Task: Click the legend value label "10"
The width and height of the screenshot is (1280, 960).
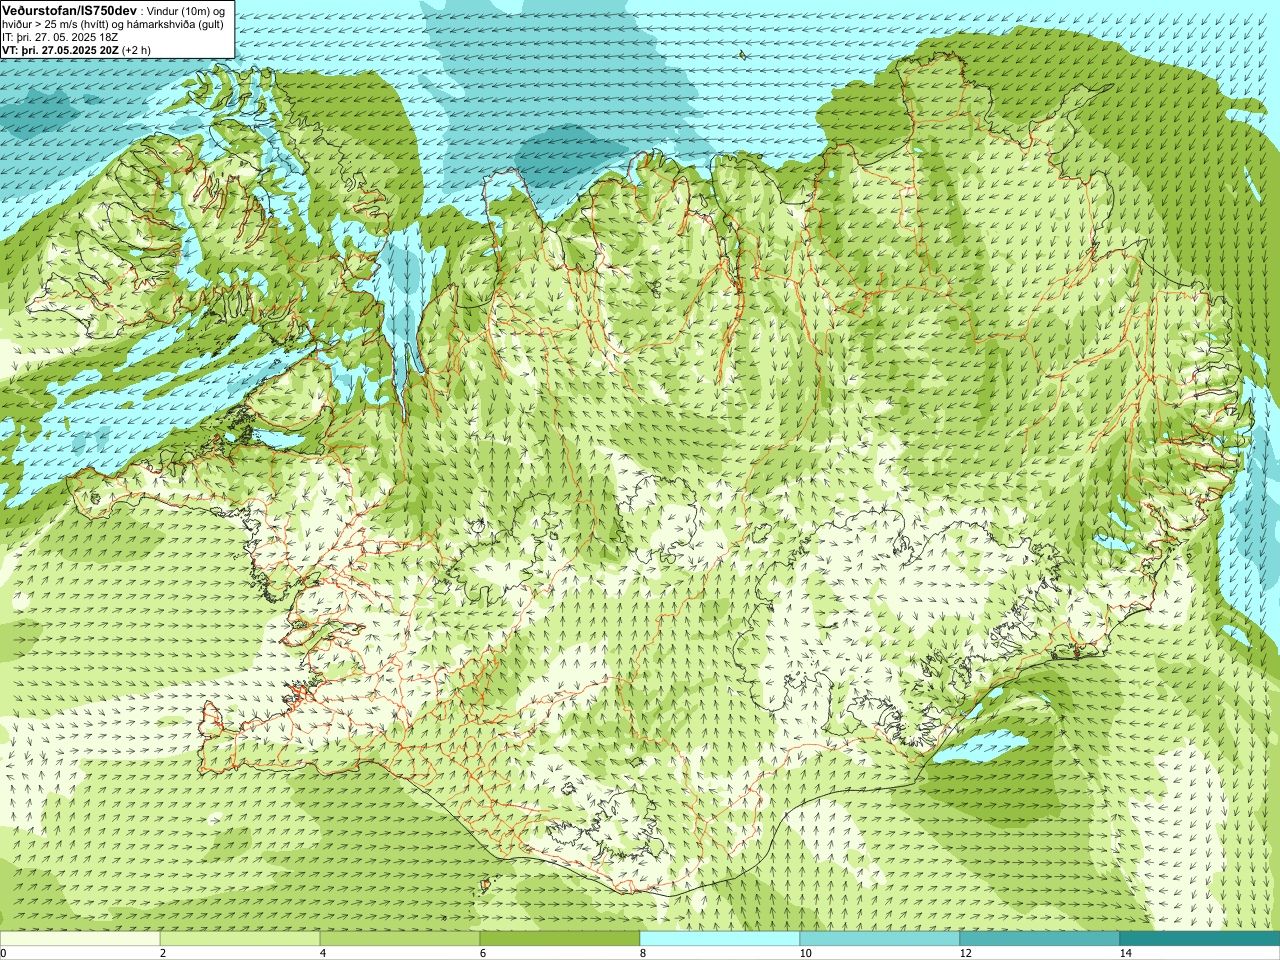Action: coord(805,953)
